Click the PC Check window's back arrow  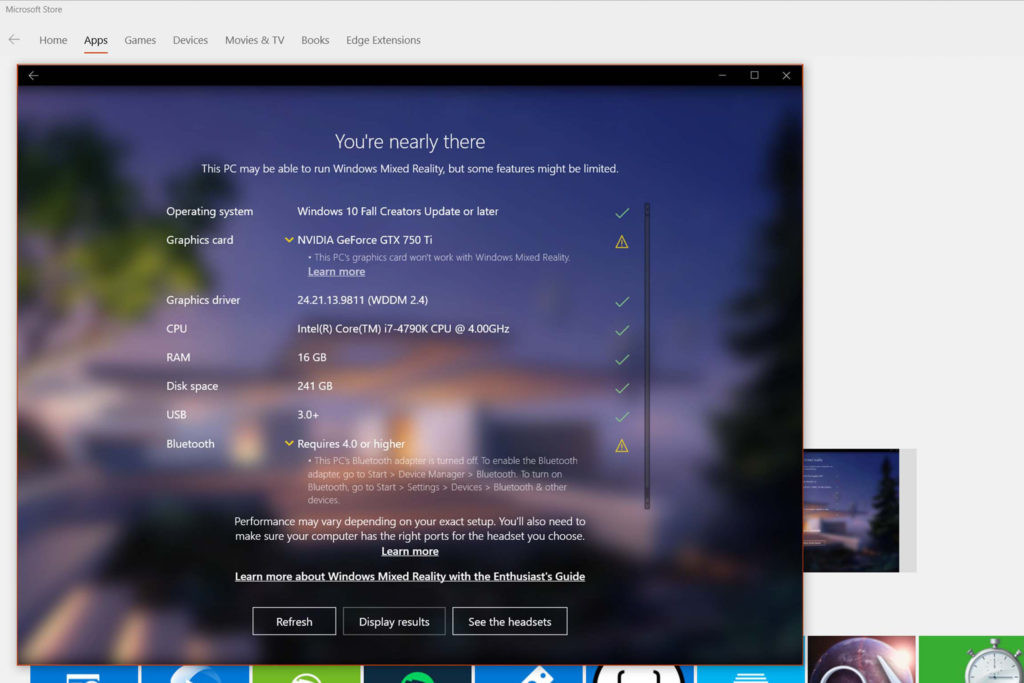click(x=33, y=76)
